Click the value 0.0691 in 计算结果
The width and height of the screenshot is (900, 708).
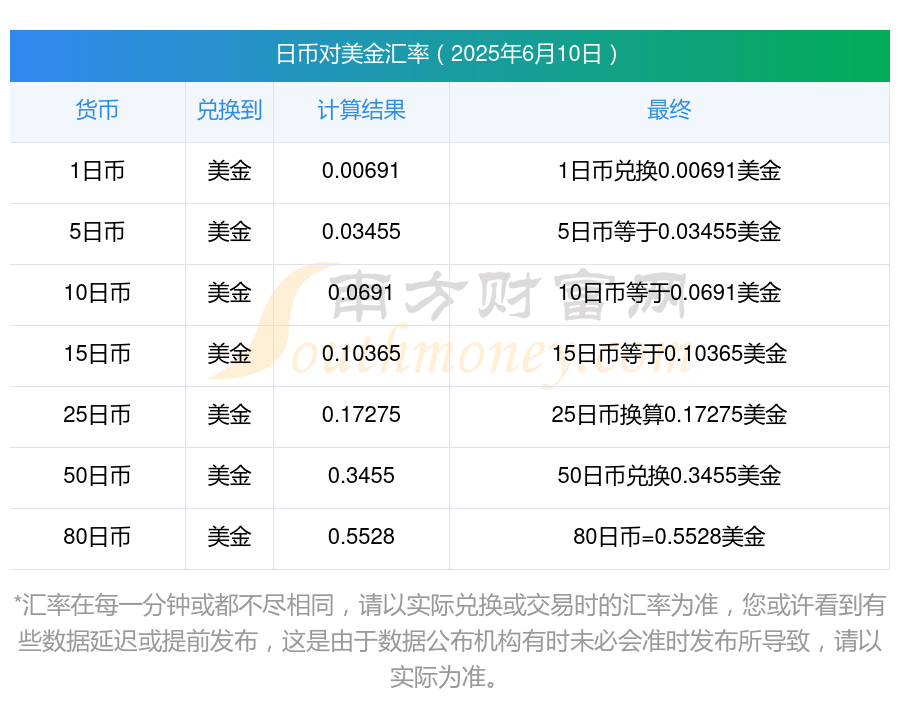(x=361, y=293)
